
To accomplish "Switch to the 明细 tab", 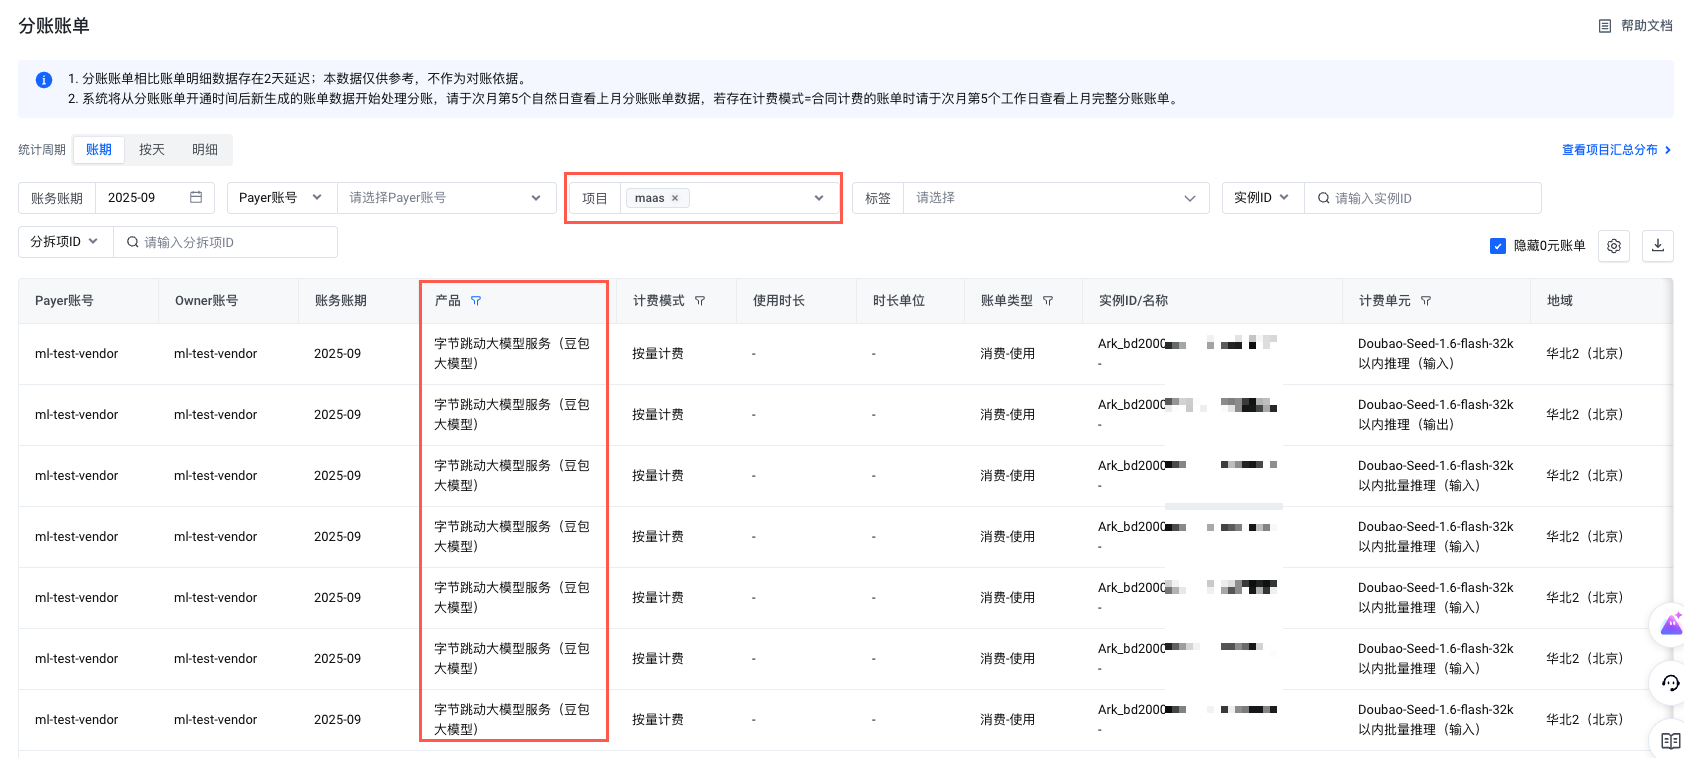I will click(x=205, y=150).
